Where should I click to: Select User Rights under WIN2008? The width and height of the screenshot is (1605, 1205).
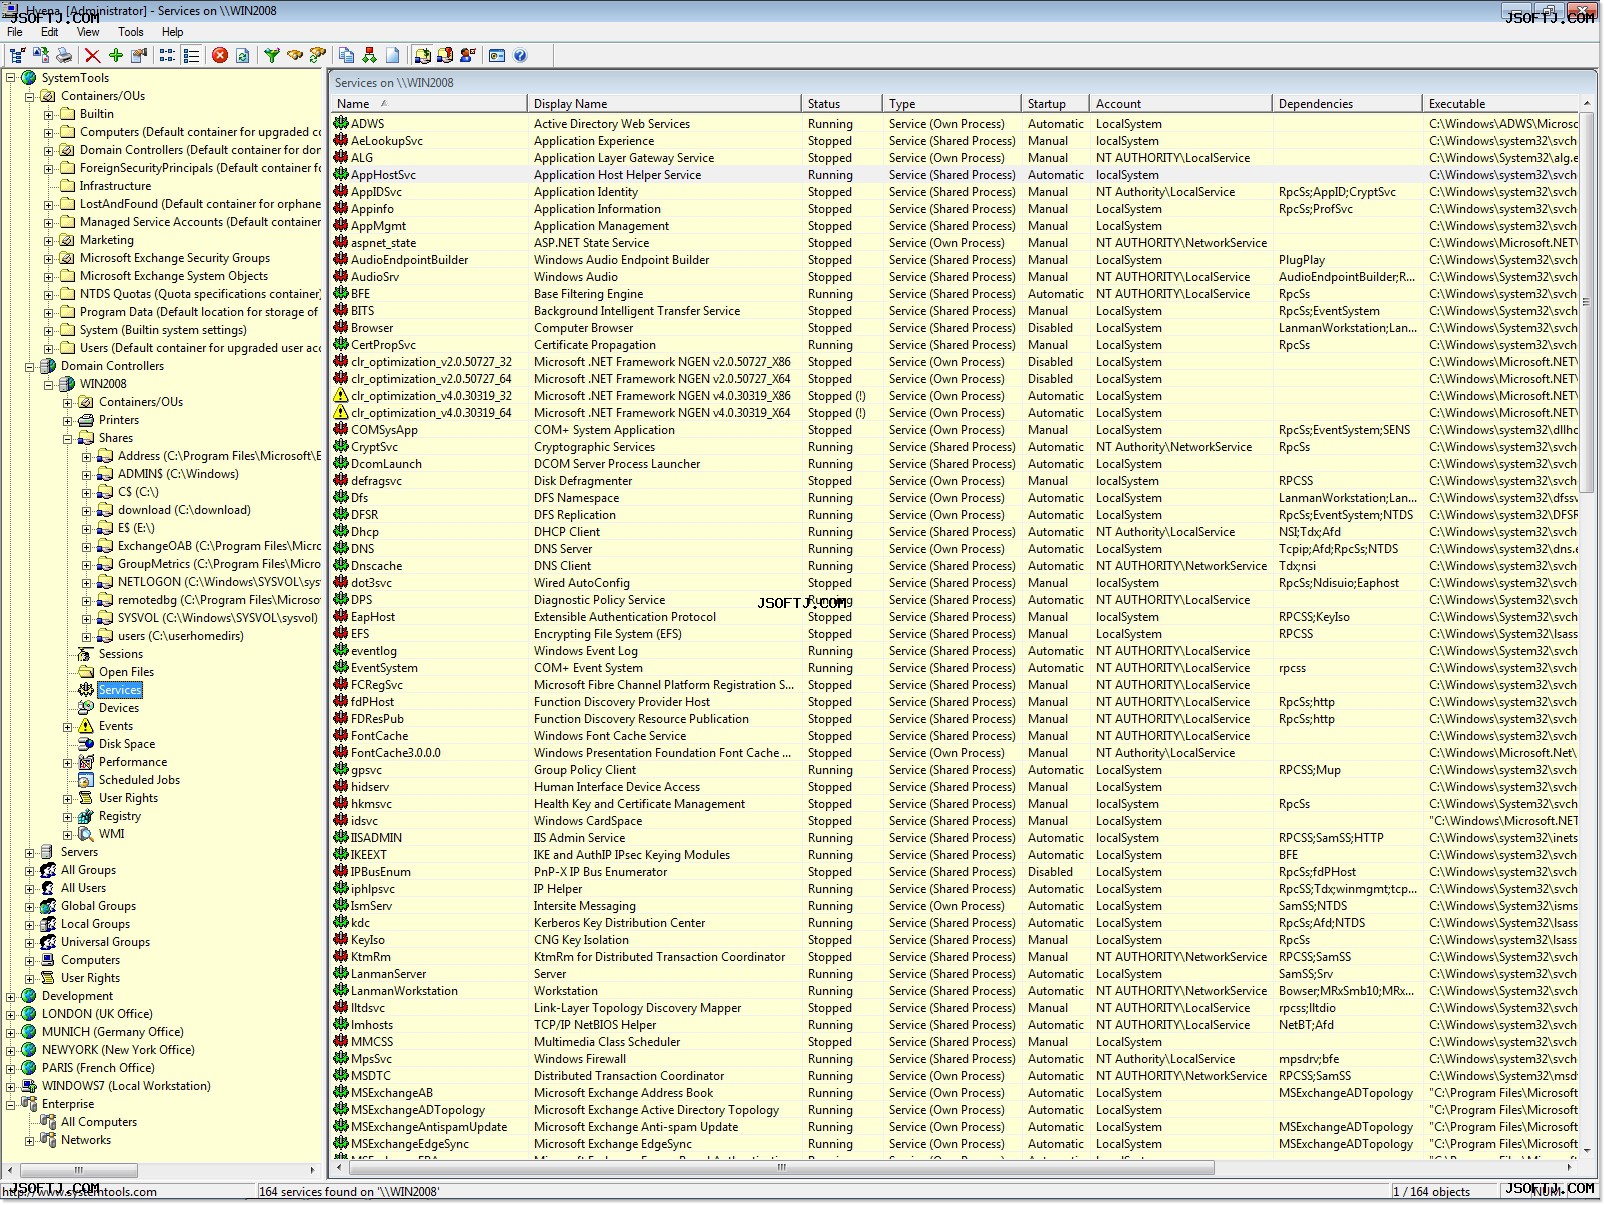(x=128, y=798)
